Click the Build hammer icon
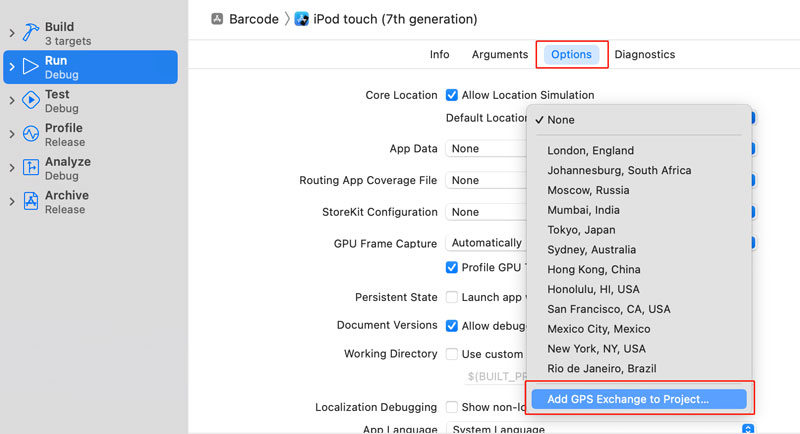800x434 pixels. click(31, 33)
